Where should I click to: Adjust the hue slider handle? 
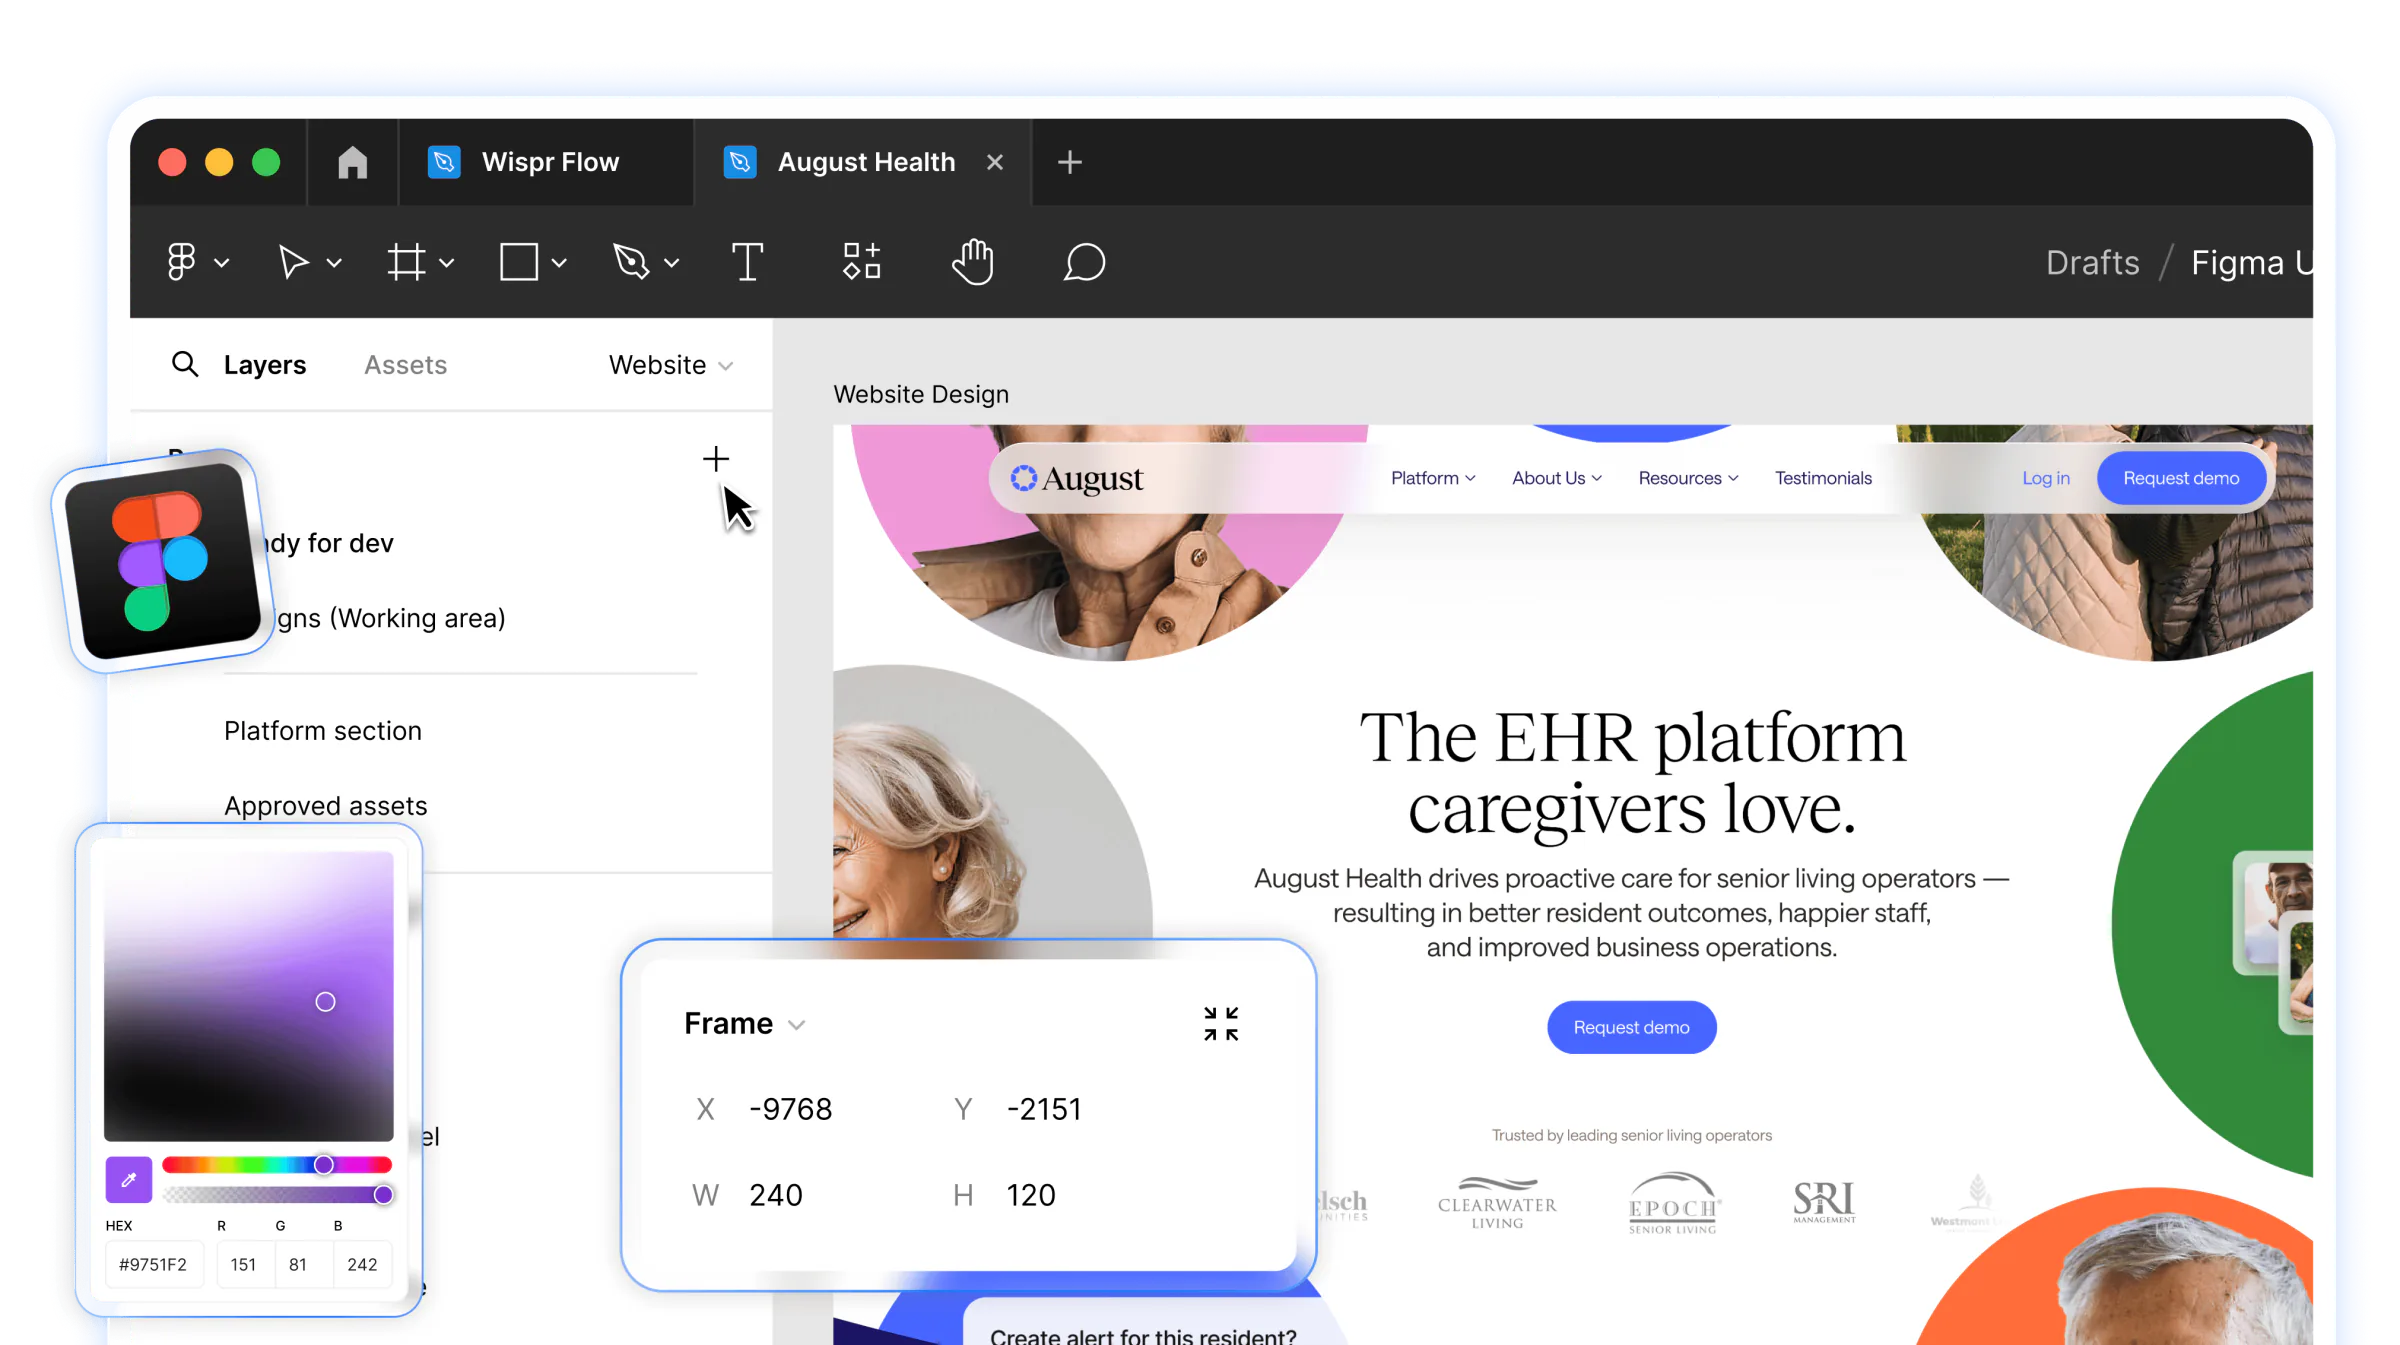click(324, 1165)
